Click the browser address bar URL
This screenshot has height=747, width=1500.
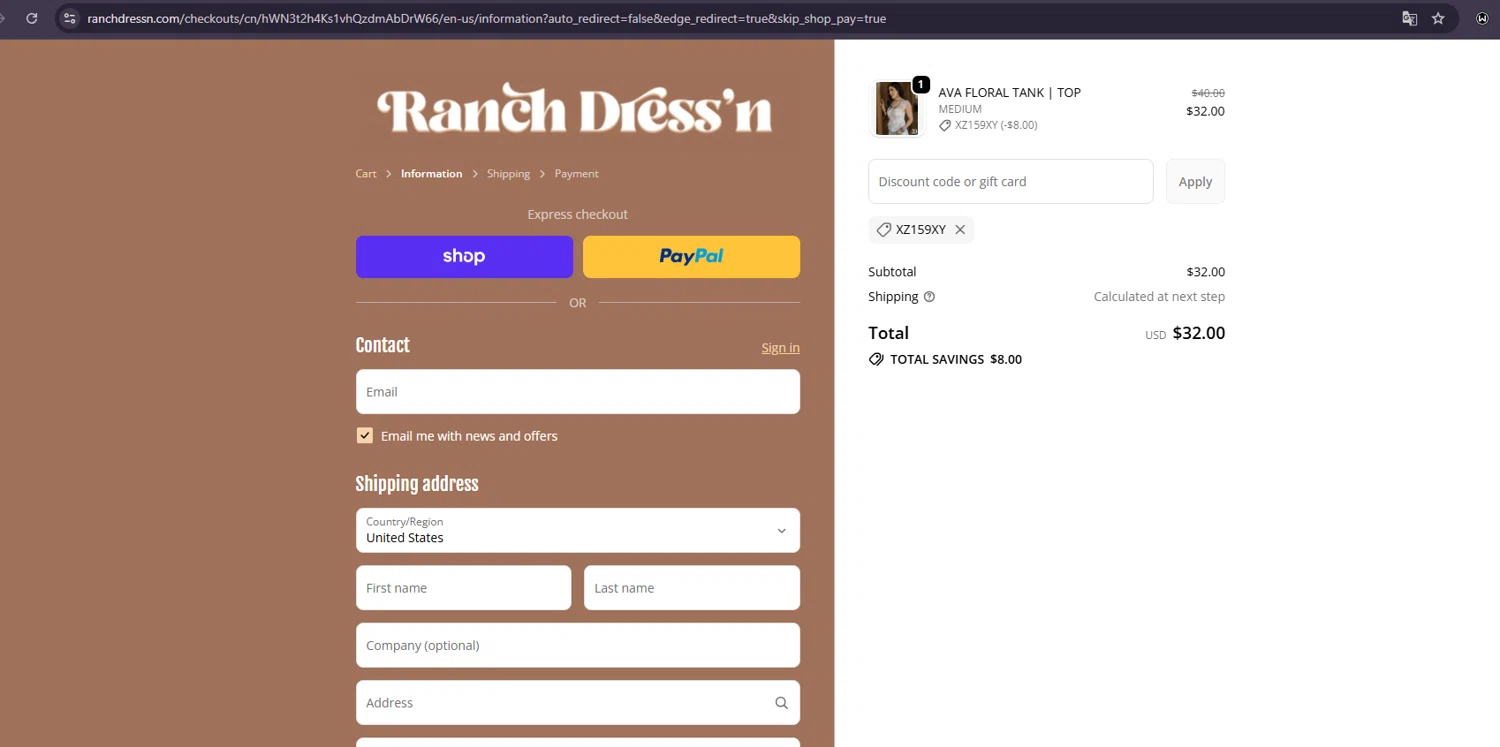click(486, 19)
